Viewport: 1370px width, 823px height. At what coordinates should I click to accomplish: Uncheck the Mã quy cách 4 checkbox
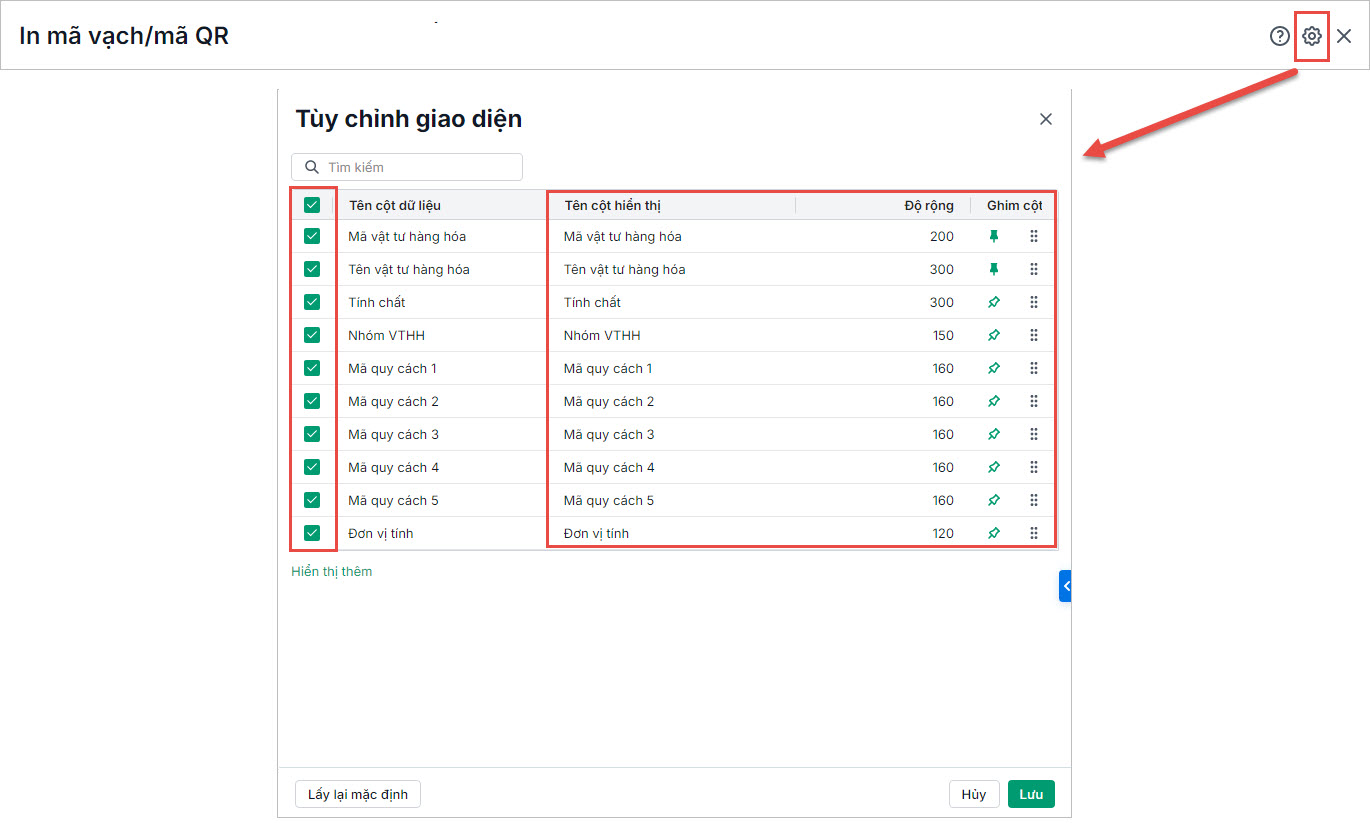pos(312,467)
